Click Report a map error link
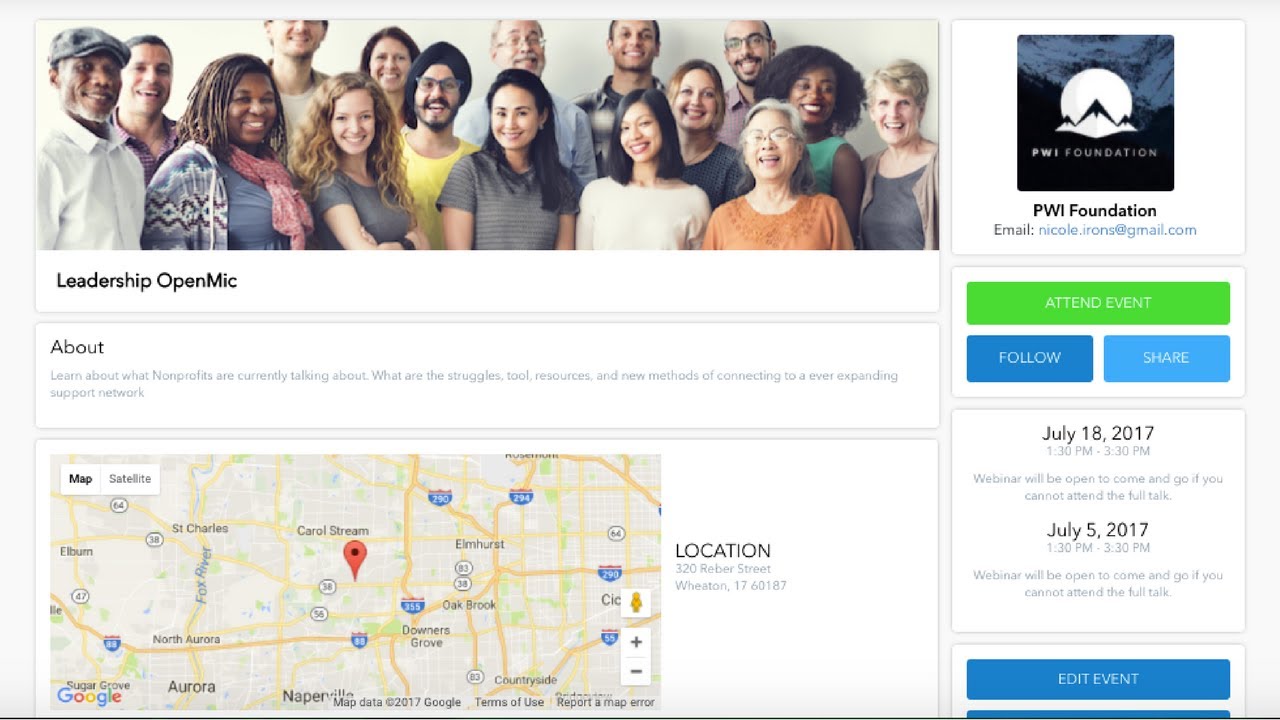1280x720 pixels. (x=606, y=702)
